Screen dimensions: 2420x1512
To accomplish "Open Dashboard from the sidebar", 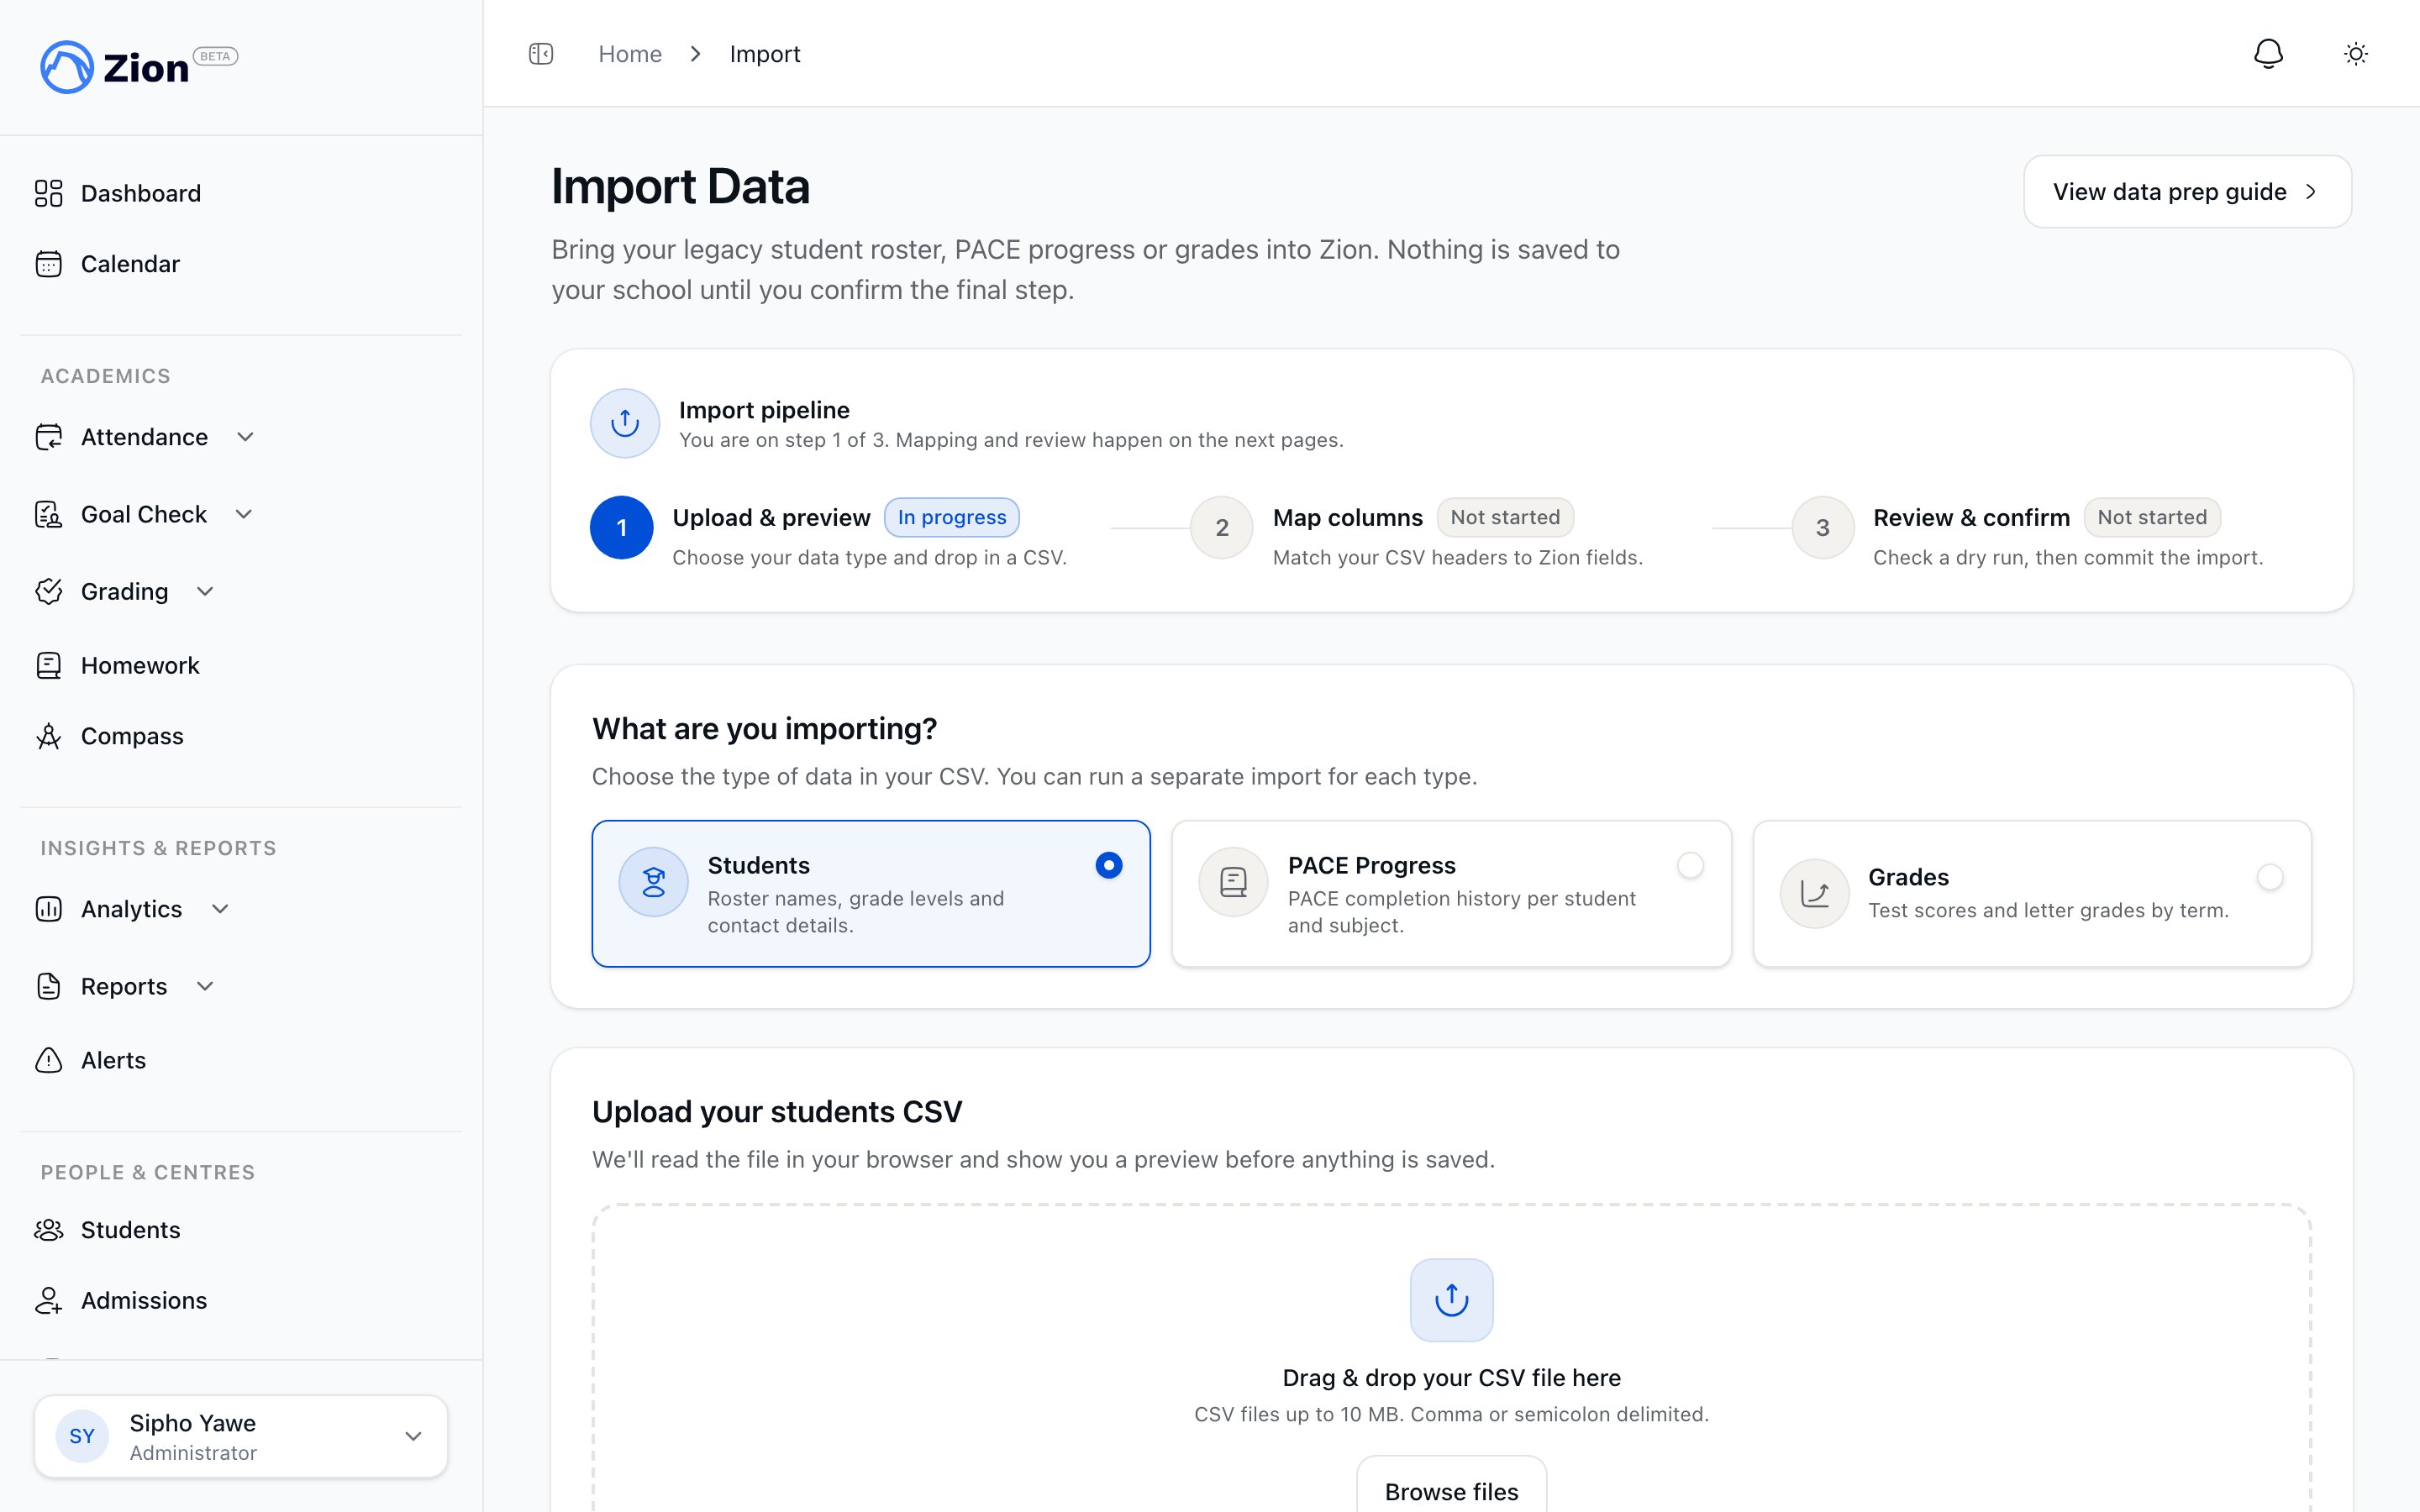I will pyautogui.click(x=141, y=193).
